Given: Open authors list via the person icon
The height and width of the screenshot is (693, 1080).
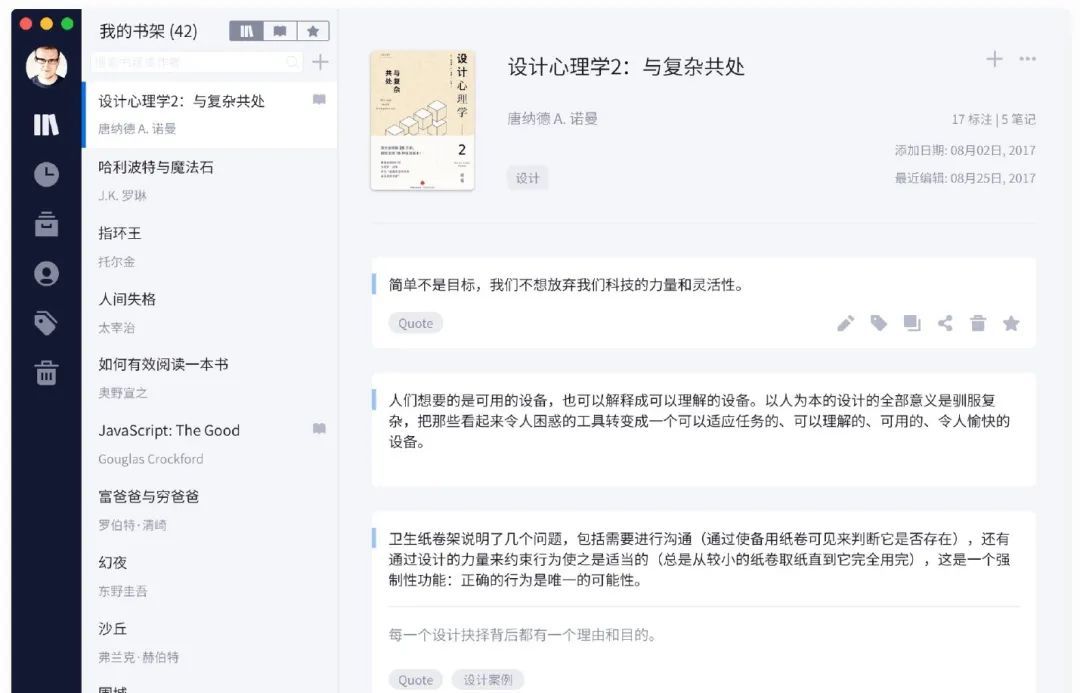Looking at the screenshot, I should tap(46, 273).
